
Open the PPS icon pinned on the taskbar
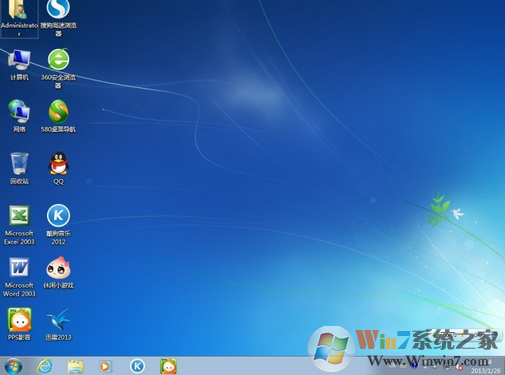(x=168, y=366)
